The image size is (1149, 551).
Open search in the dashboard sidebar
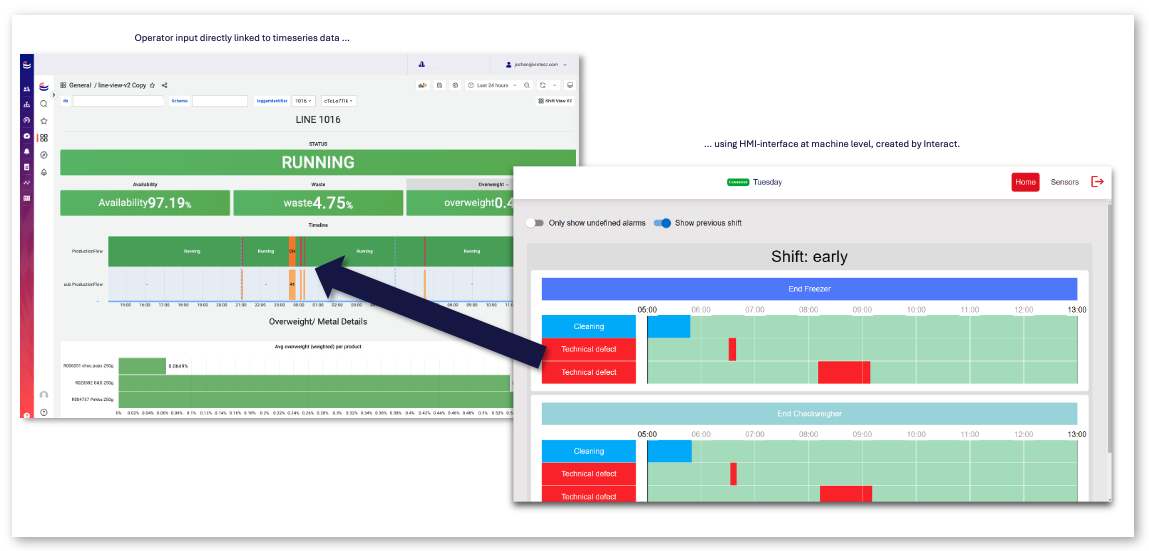(44, 104)
